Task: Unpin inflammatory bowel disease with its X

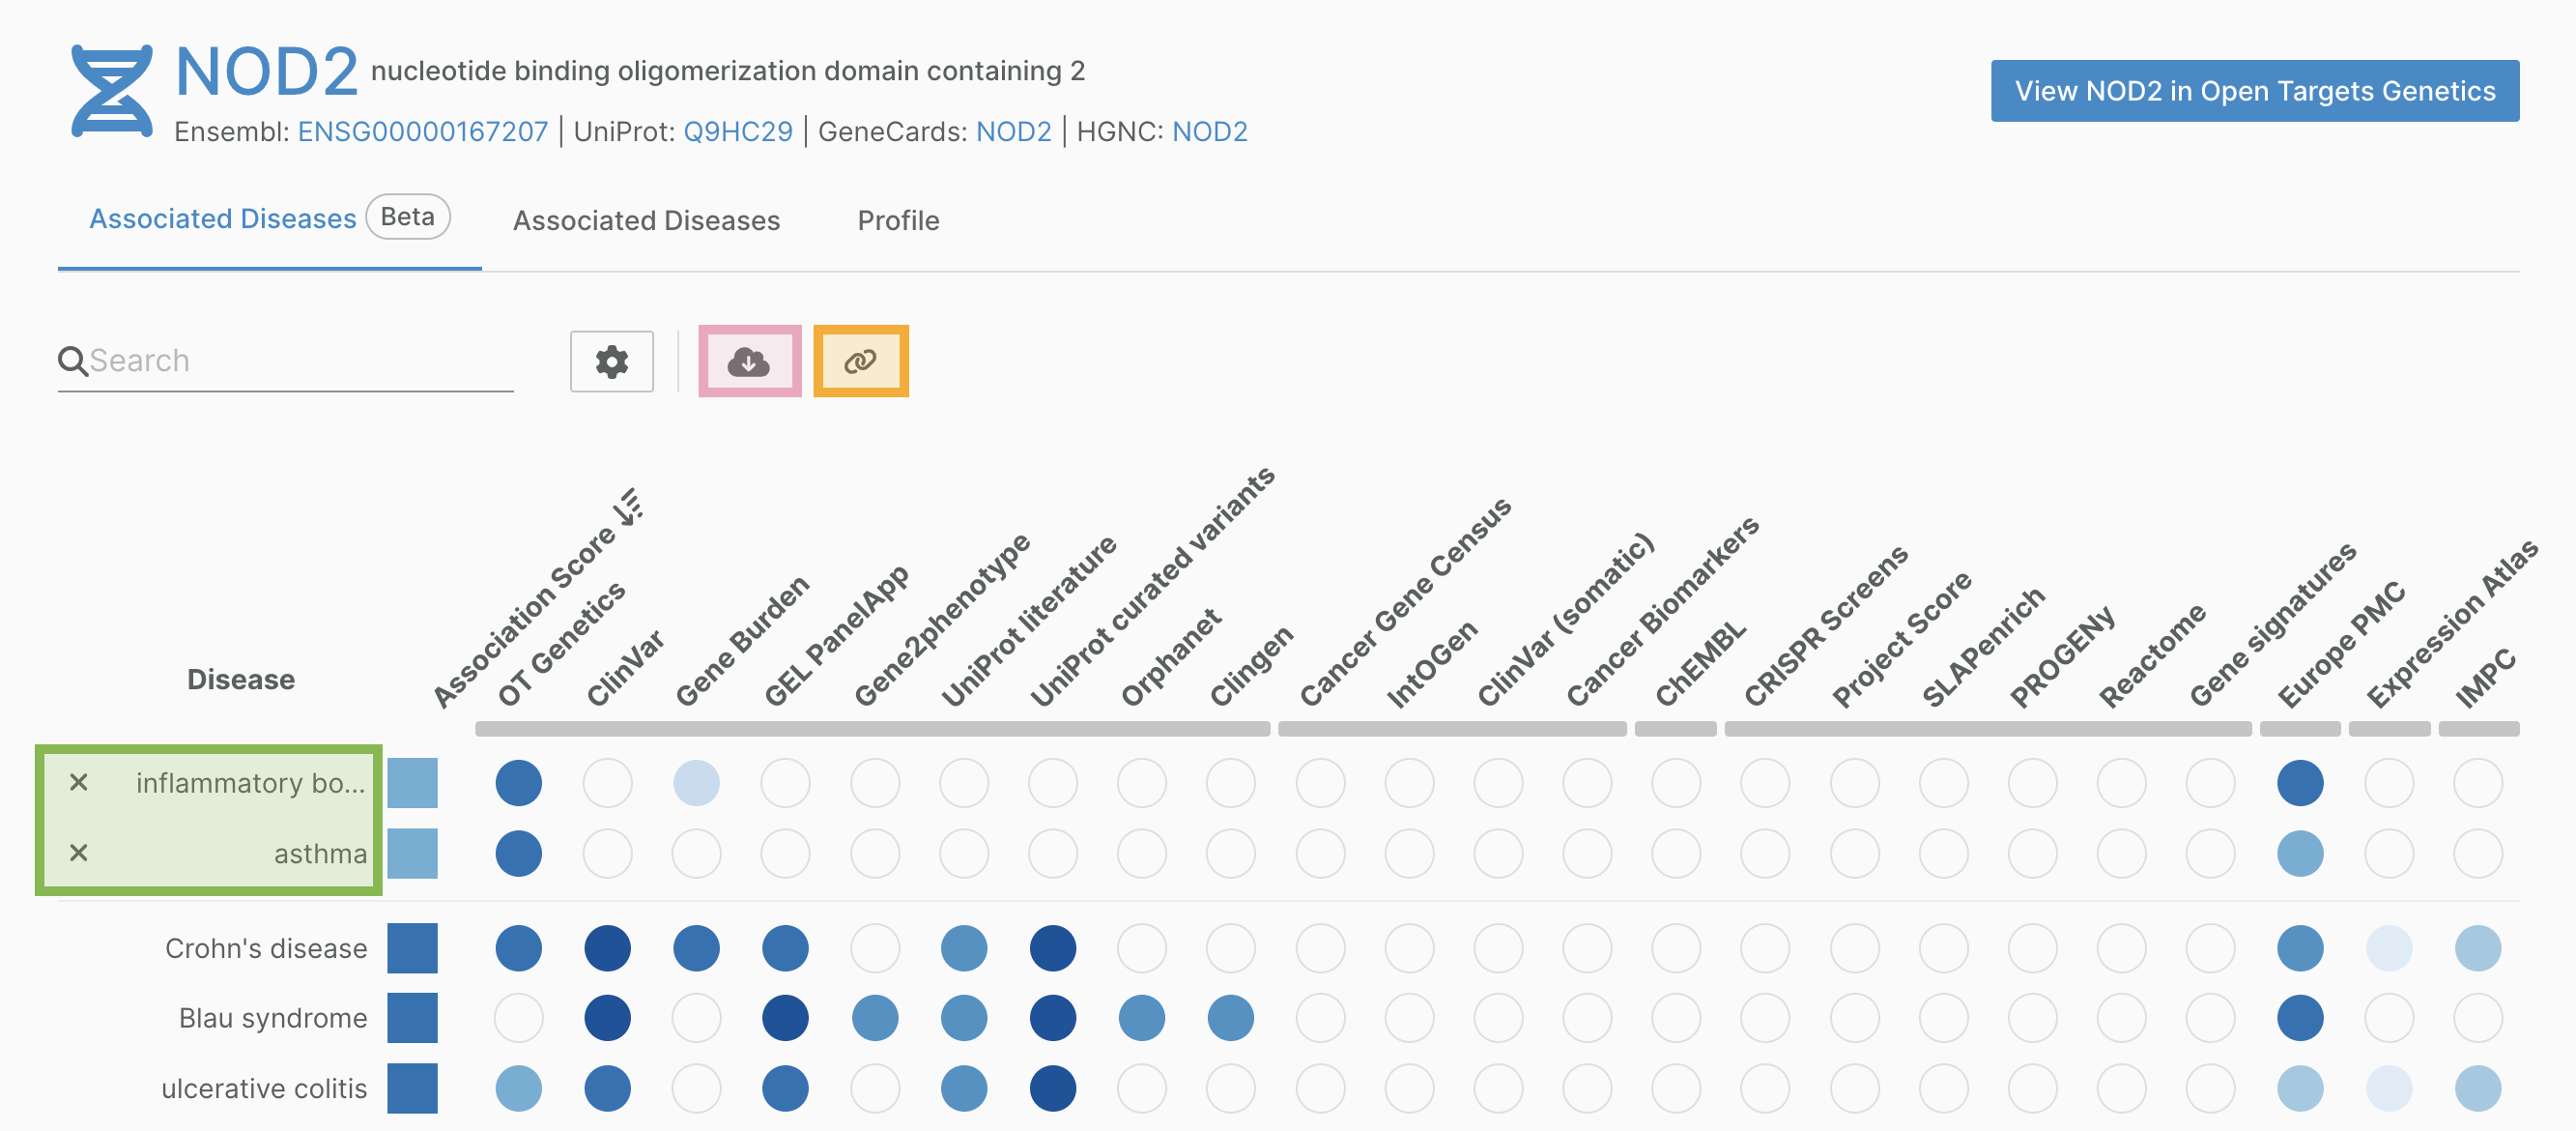Action: pyautogui.click(x=79, y=782)
